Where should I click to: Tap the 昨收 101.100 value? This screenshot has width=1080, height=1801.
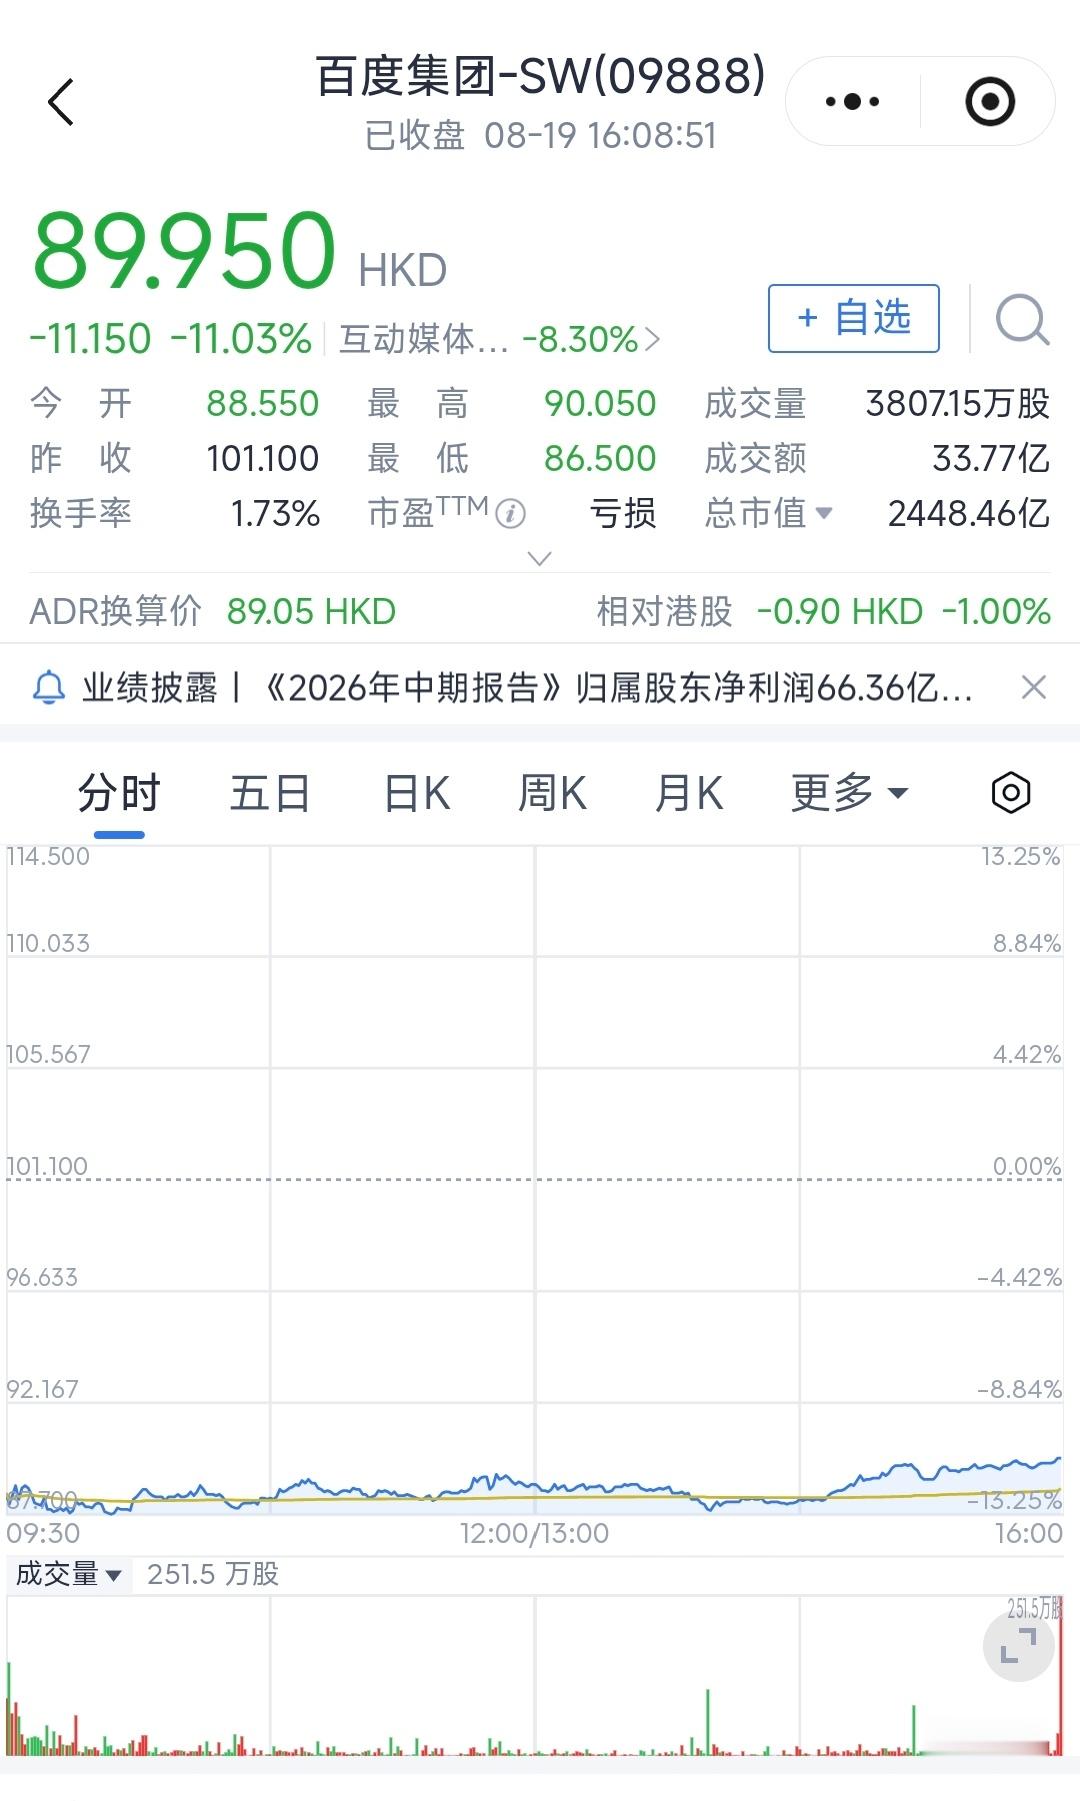(262, 458)
